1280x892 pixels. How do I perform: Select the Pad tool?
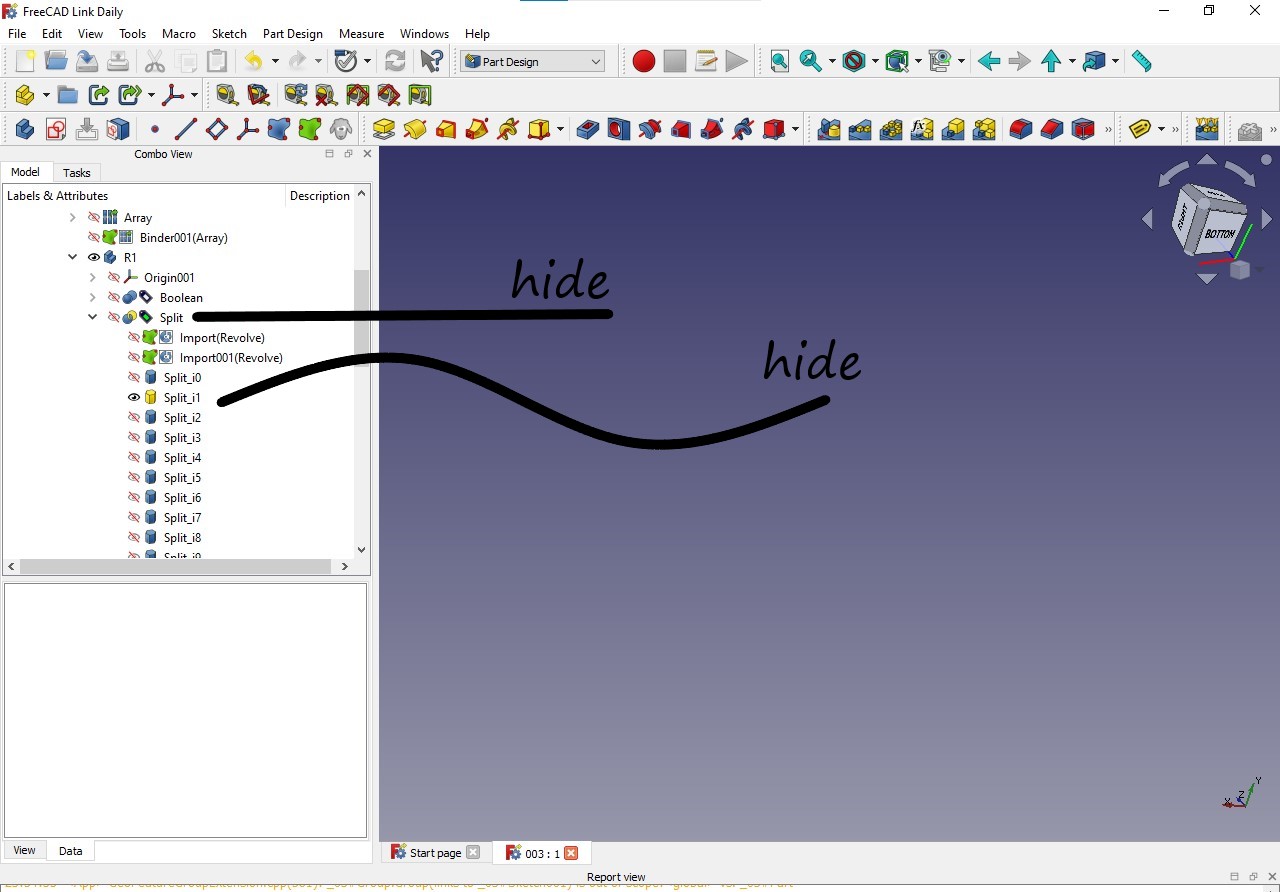pos(383,128)
